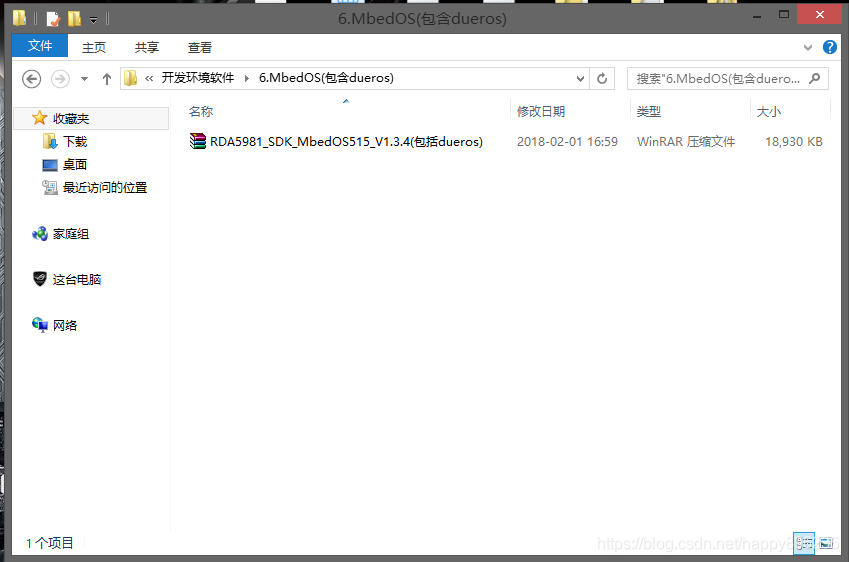849x562 pixels.
Task: Click the Forward navigation arrow
Action: pyautogui.click(x=60, y=79)
